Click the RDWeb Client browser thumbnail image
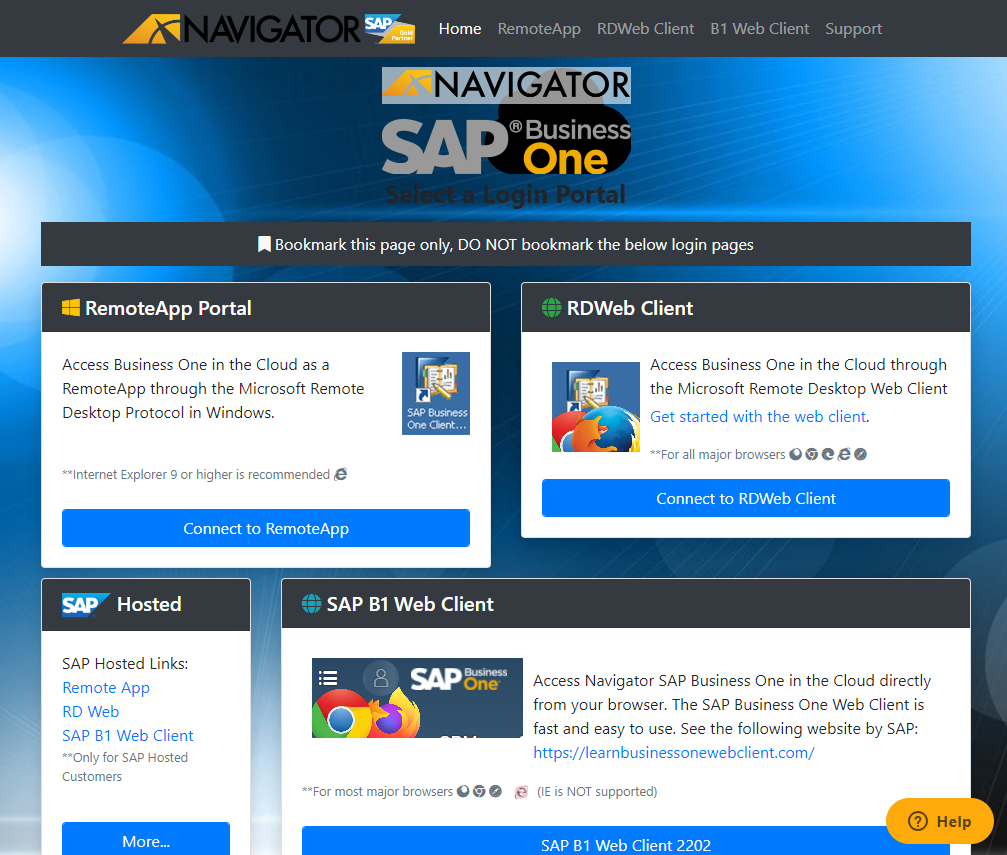 (x=596, y=407)
